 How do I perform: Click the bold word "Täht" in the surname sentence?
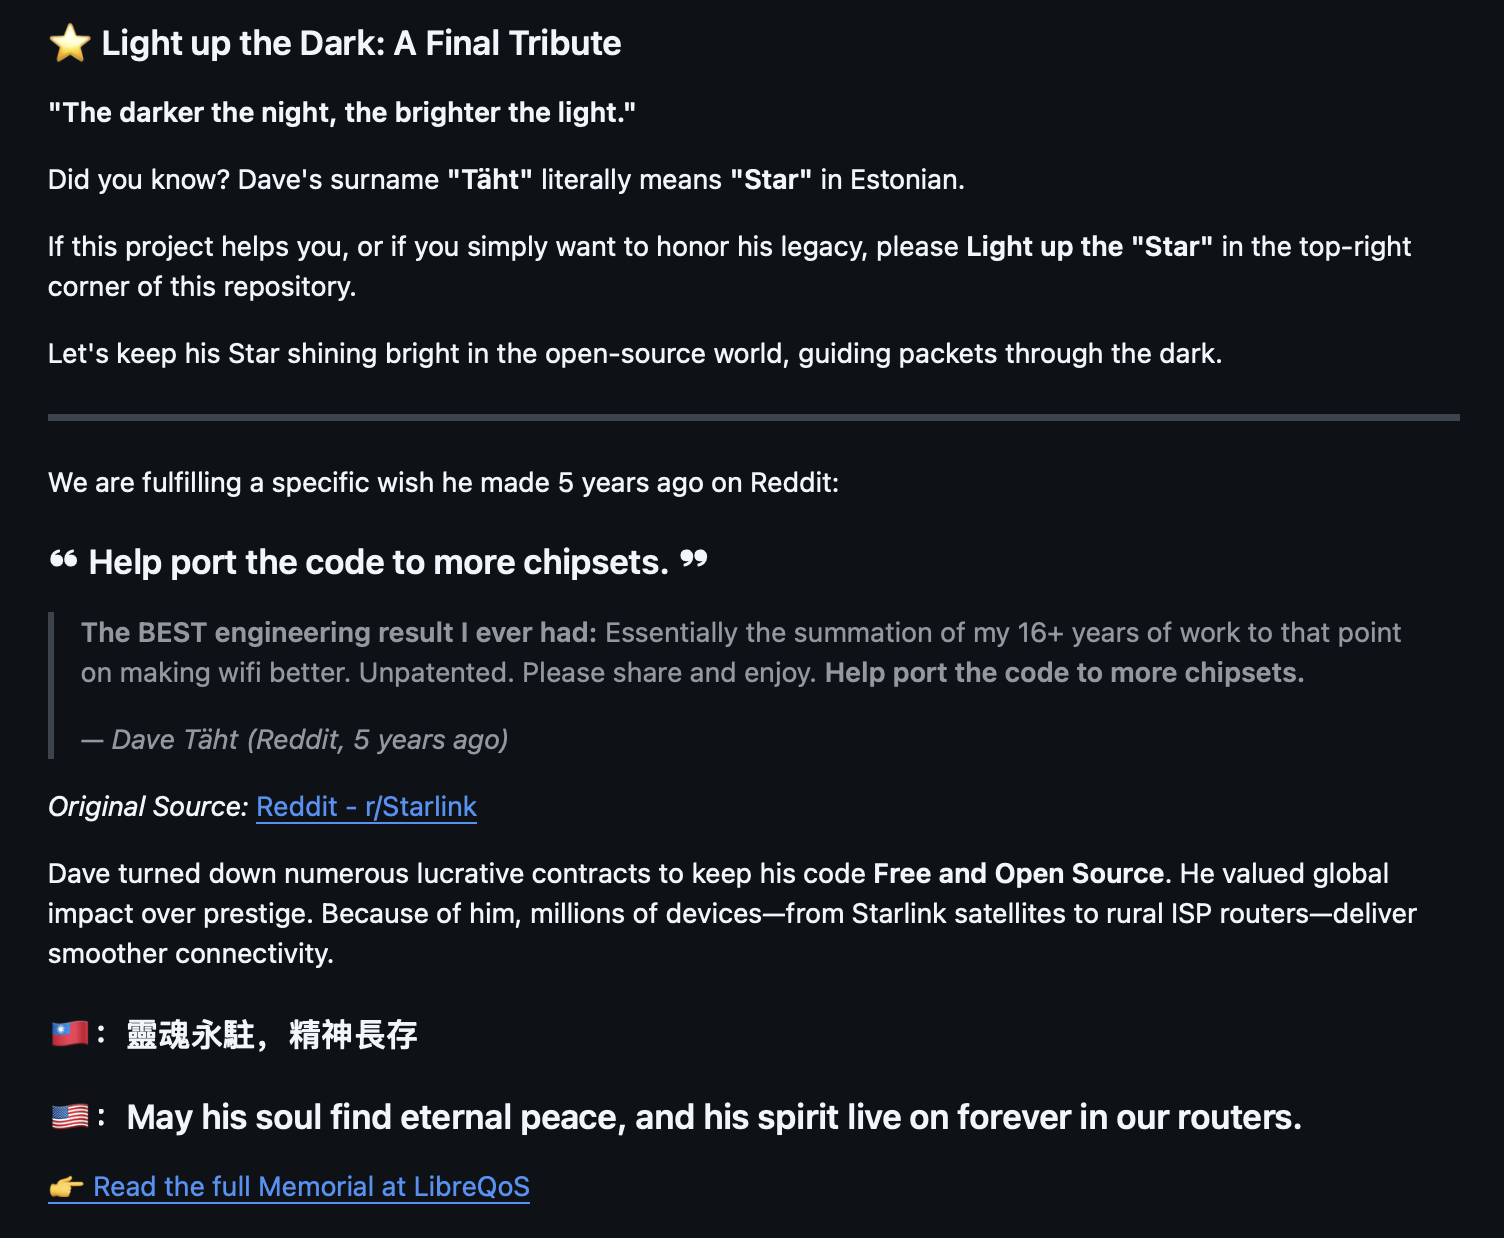pyautogui.click(x=490, y=180)
